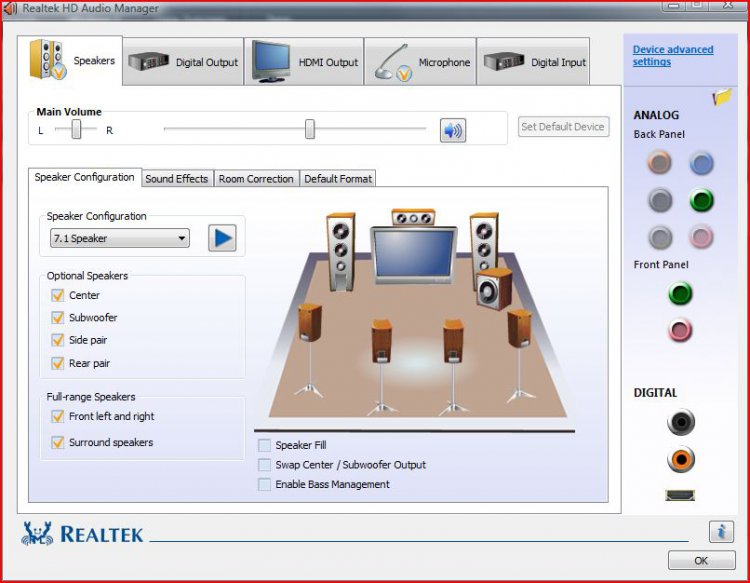
Task: Open the 7.1 Speaker configuration dropdown
Action: [x=120, y=238]
